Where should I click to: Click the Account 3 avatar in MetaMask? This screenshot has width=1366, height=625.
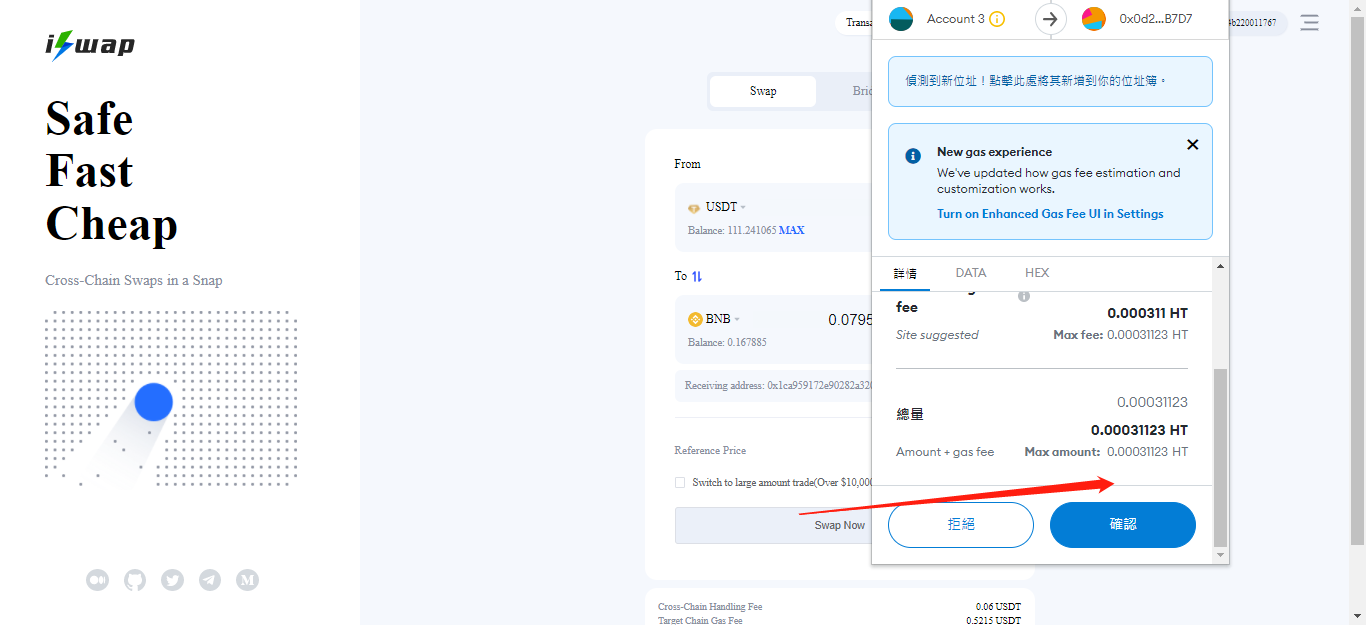coord(901,19)
